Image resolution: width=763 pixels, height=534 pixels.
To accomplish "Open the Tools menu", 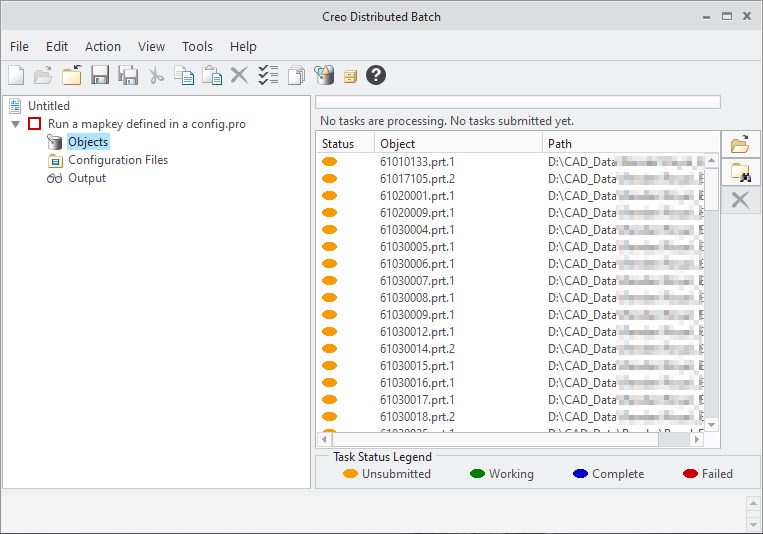I will coord(197,47).
